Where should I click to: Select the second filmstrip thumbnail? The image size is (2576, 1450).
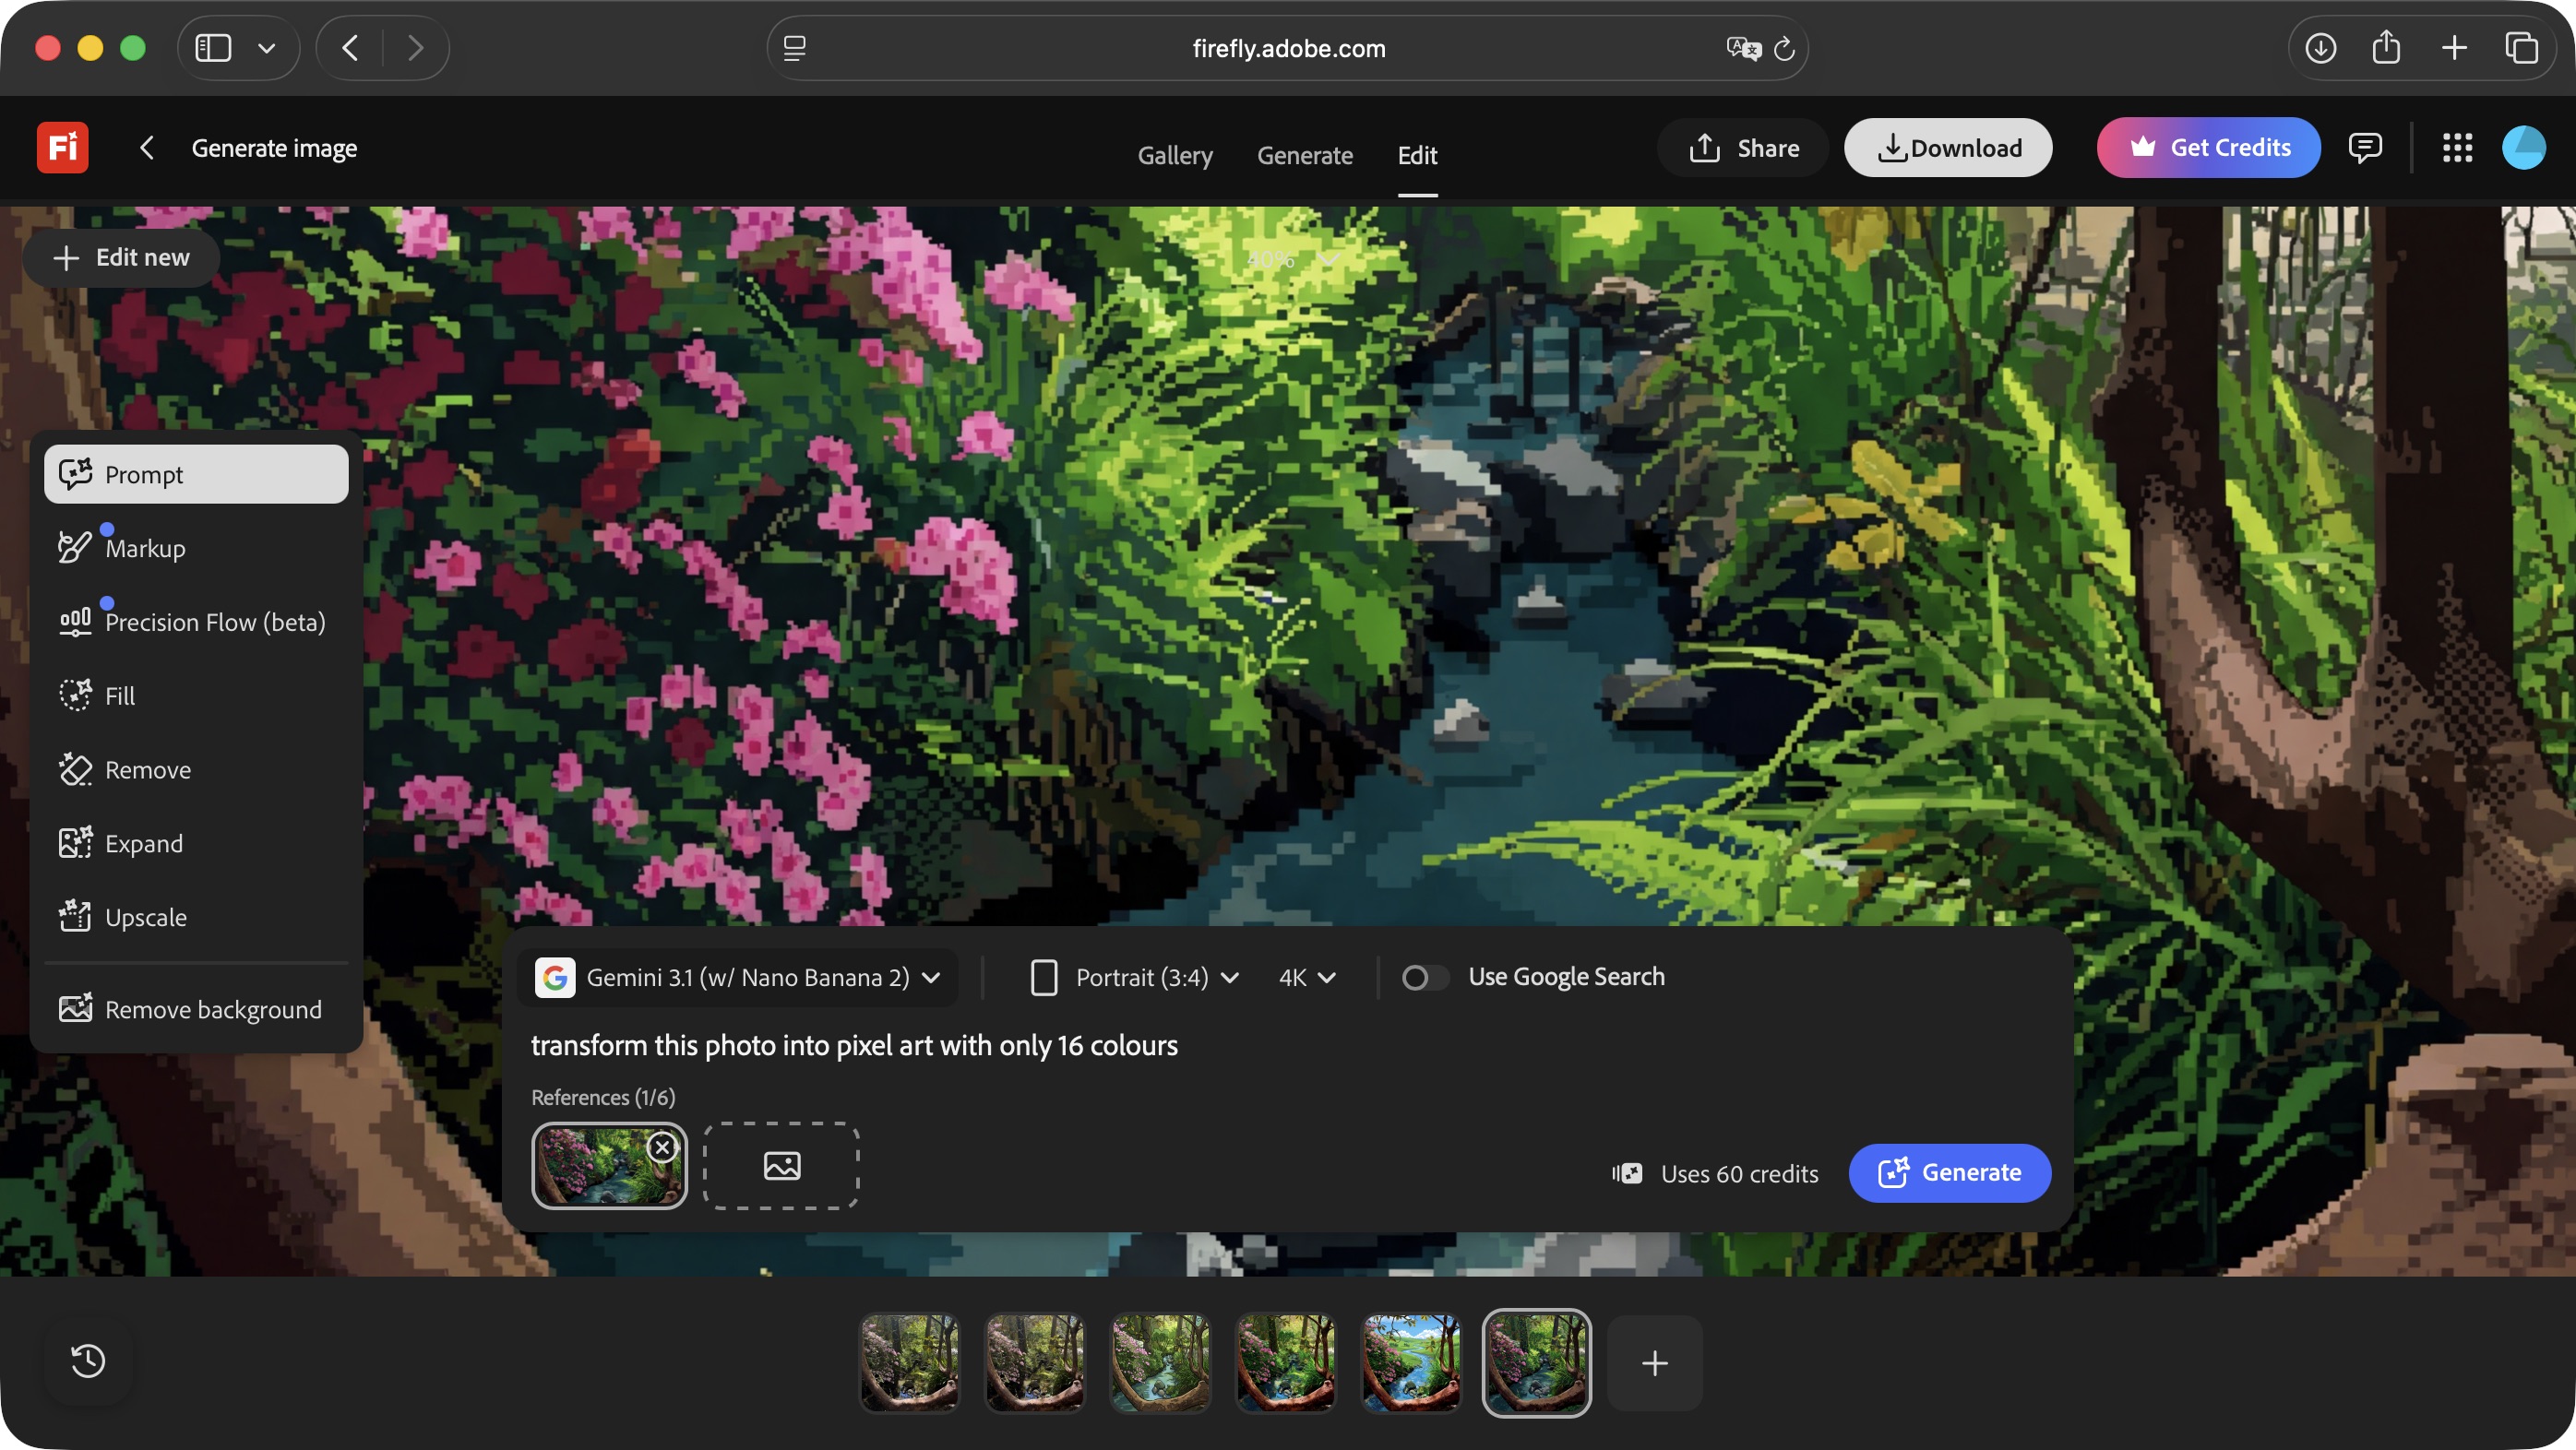[1035, 1363]
